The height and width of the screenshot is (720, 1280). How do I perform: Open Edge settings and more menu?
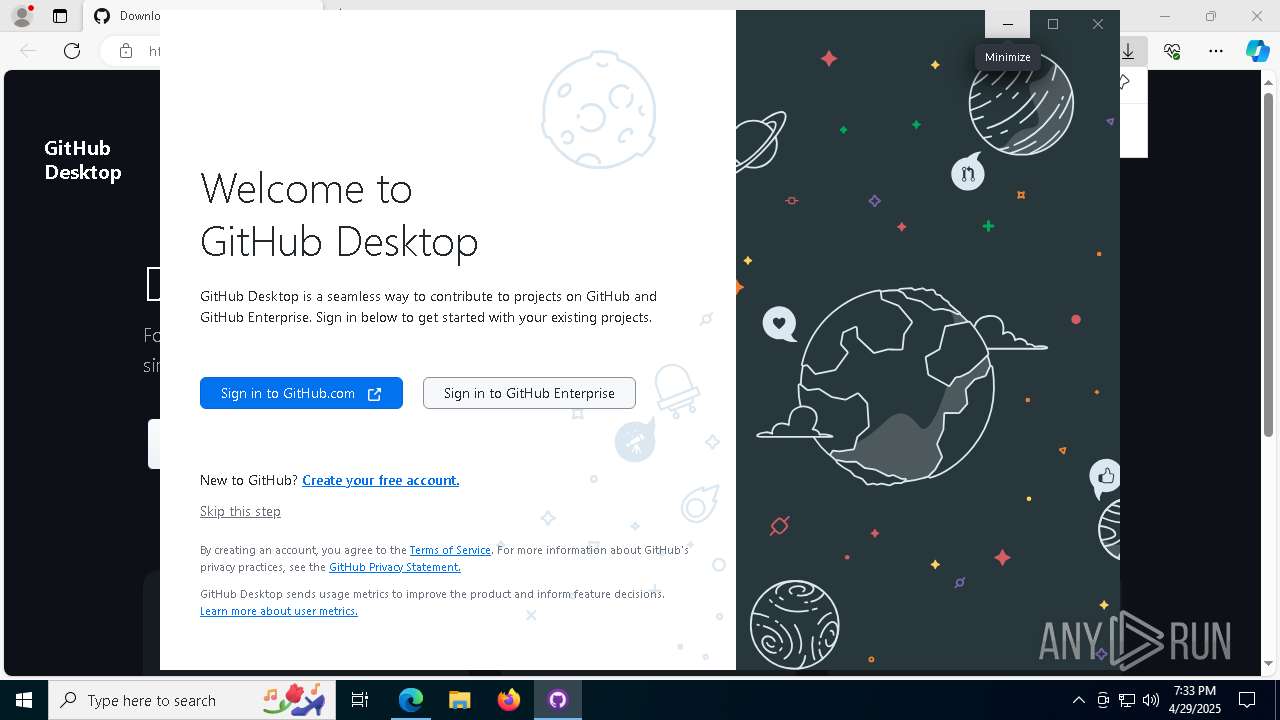[1215, 51]
